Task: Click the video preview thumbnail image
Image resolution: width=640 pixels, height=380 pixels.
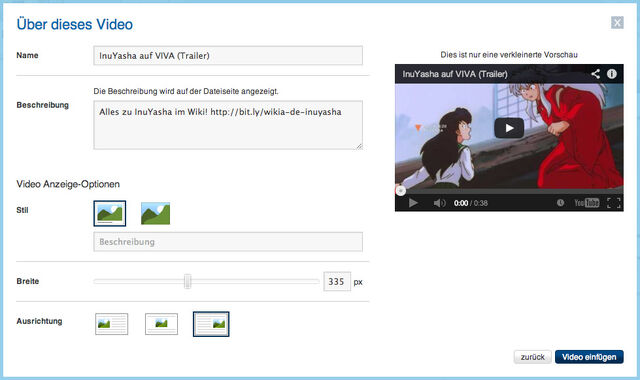Action: pyautogui.click(x=509, y=138)
